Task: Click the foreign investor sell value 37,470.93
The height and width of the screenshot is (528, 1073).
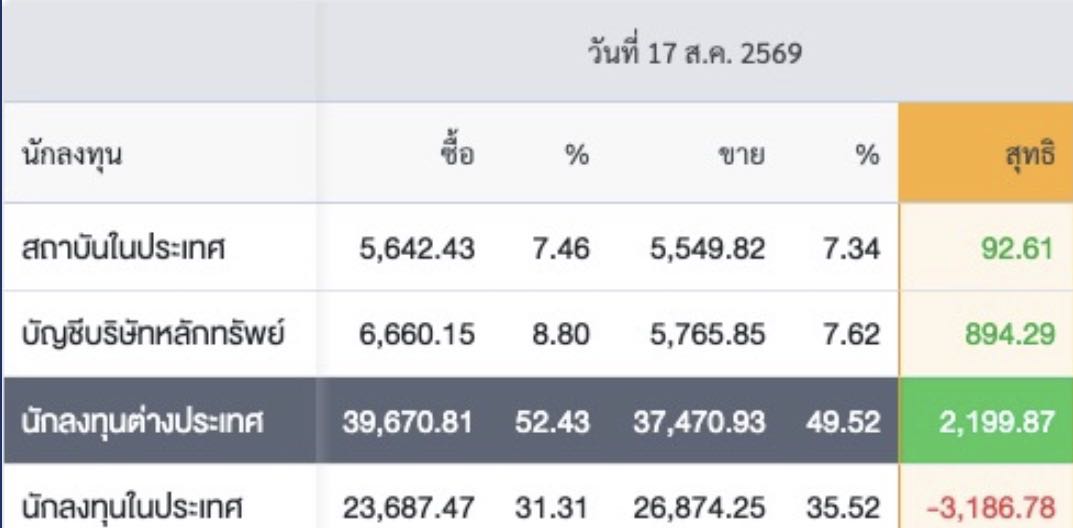Action: [x=699, y=422]
